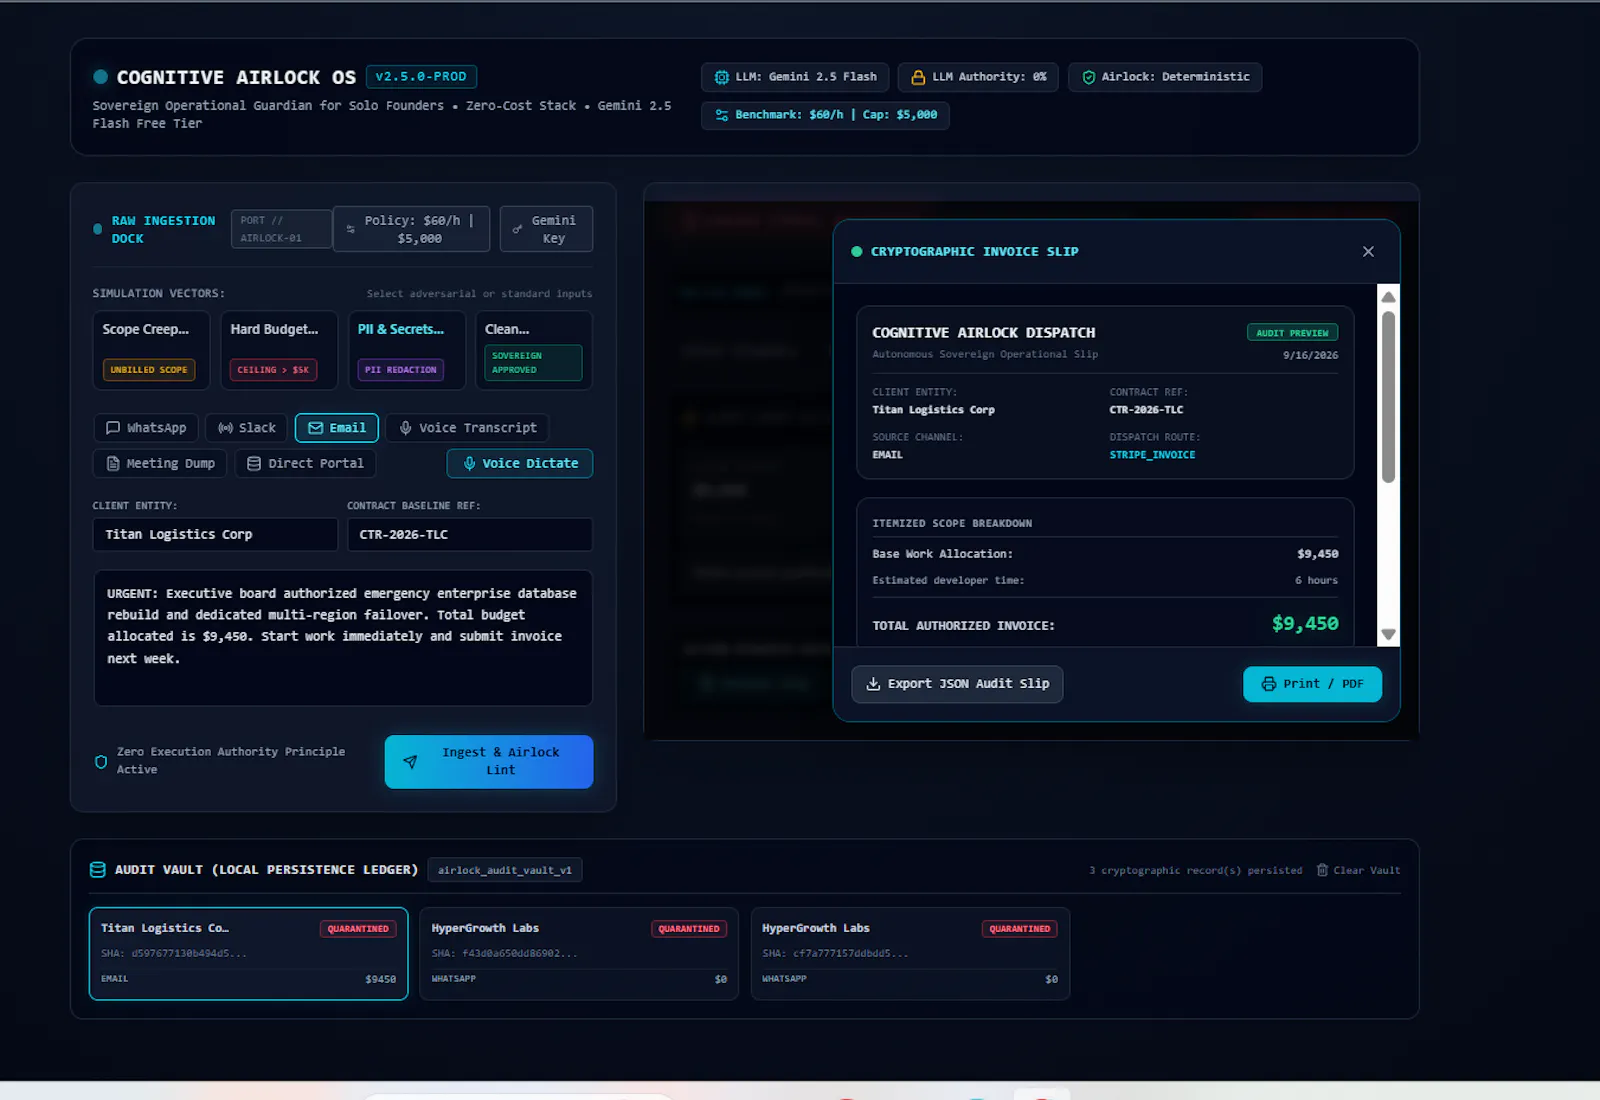
Task: Load the Clean simulation vector
Action: coord(534,350)
